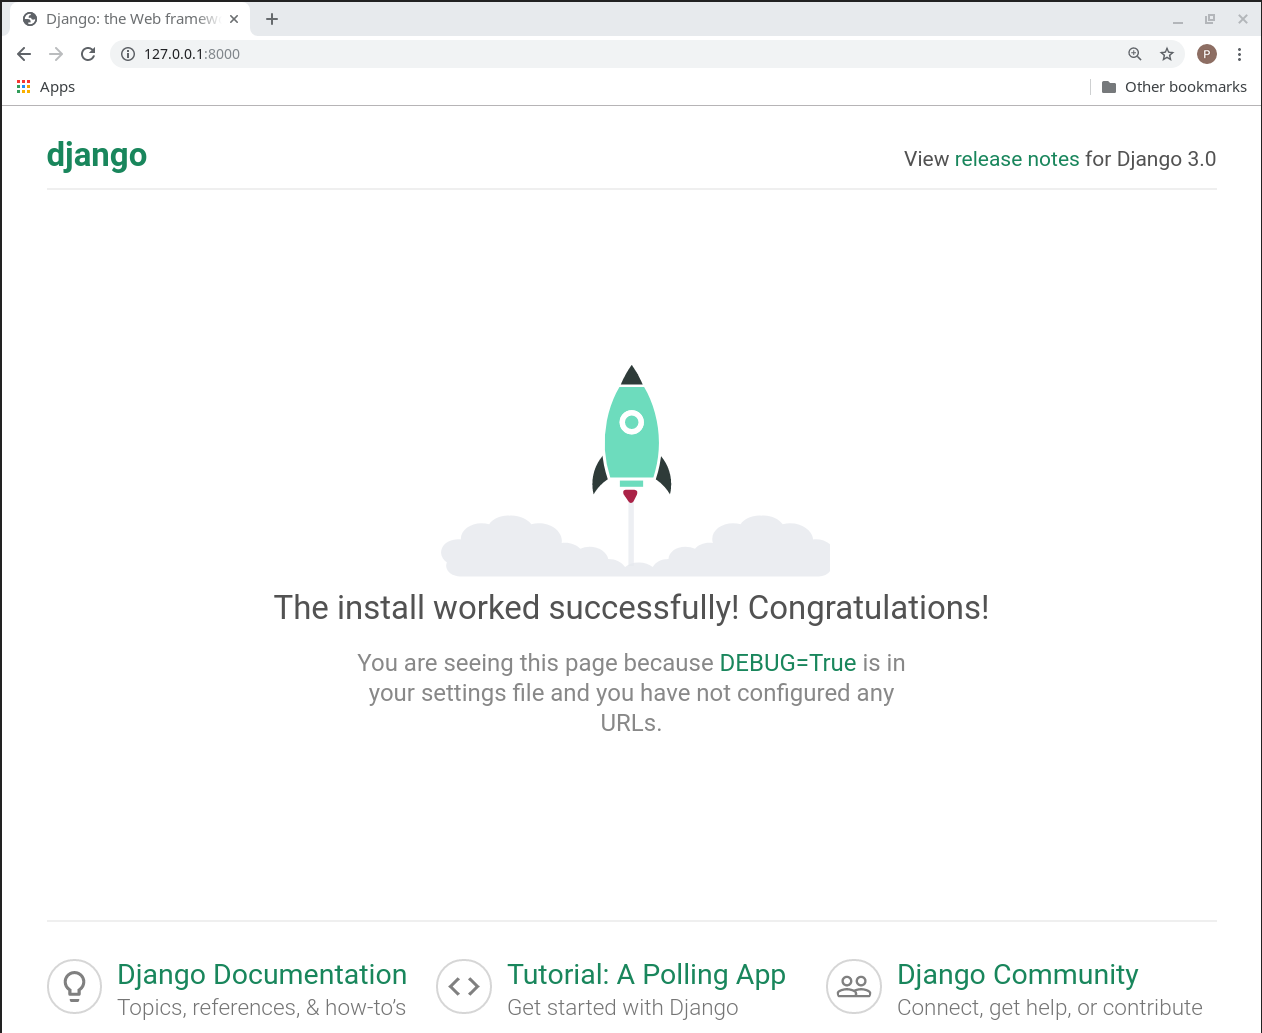Click the browser forward arrow
The width and height of the screenshot is (1262, 1033).
coord(56,54)
